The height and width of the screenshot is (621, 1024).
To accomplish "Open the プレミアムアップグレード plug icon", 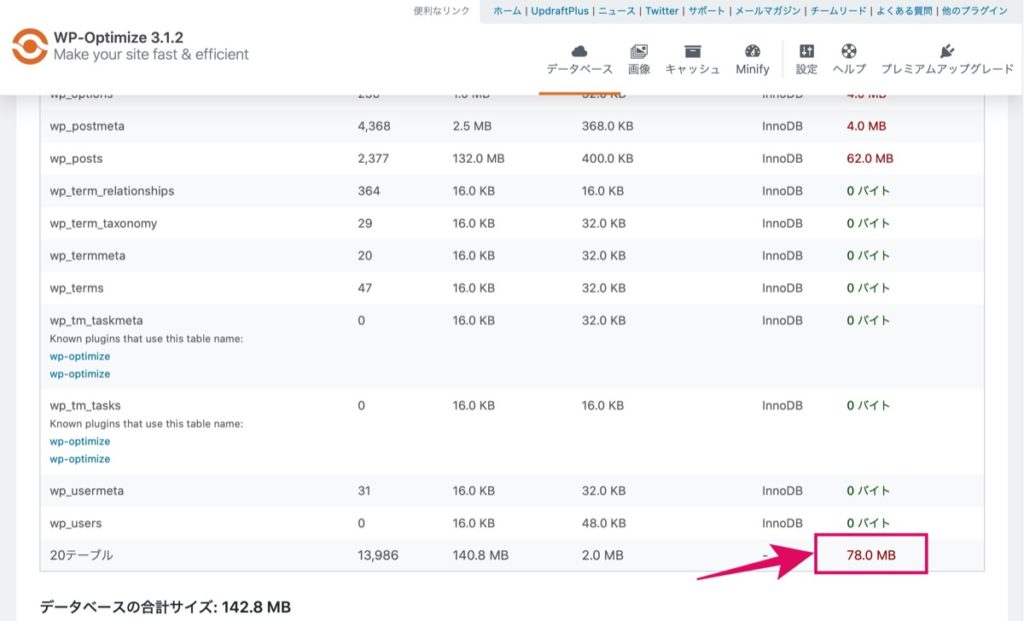I will [x=947, y=52].
